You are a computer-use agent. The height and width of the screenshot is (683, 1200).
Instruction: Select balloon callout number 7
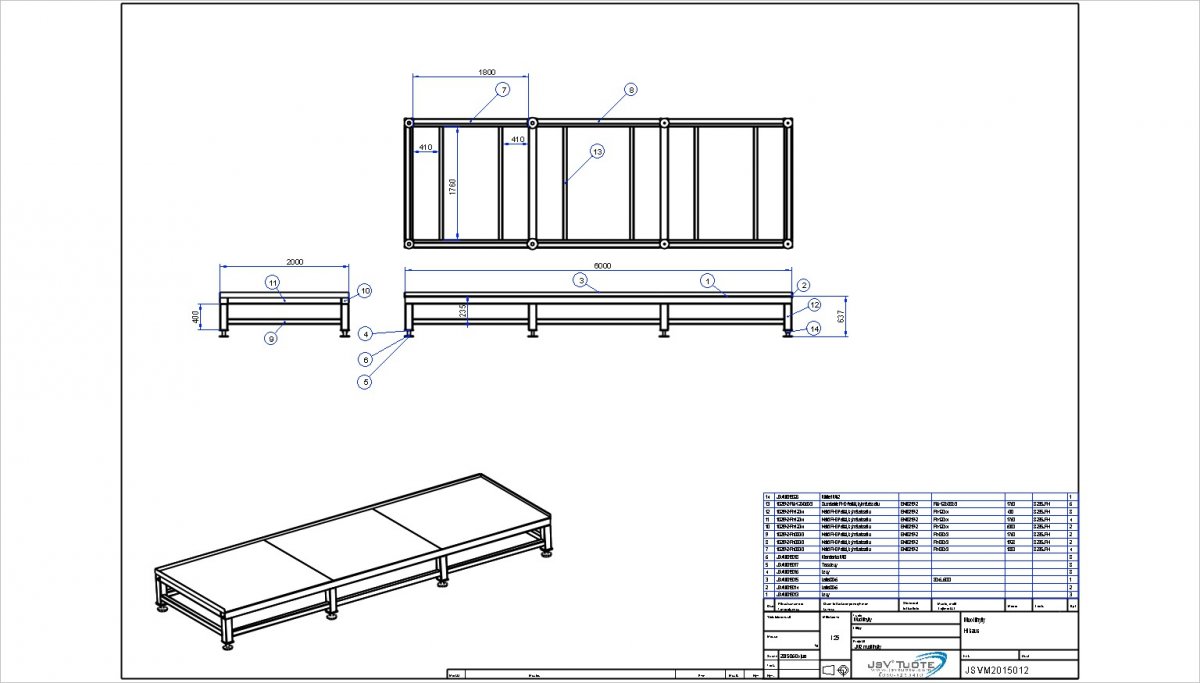503,90
